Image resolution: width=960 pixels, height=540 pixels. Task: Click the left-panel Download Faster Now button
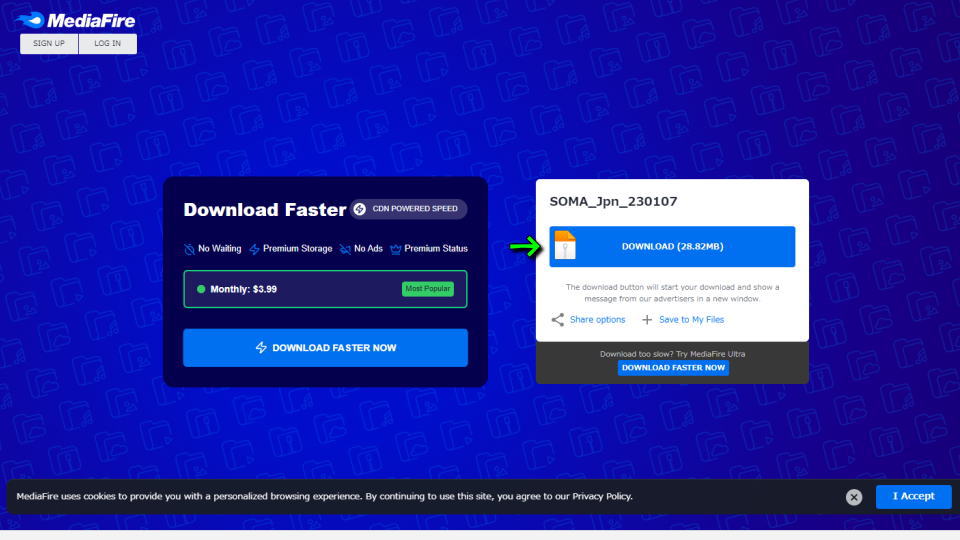[x=325, y=348]
